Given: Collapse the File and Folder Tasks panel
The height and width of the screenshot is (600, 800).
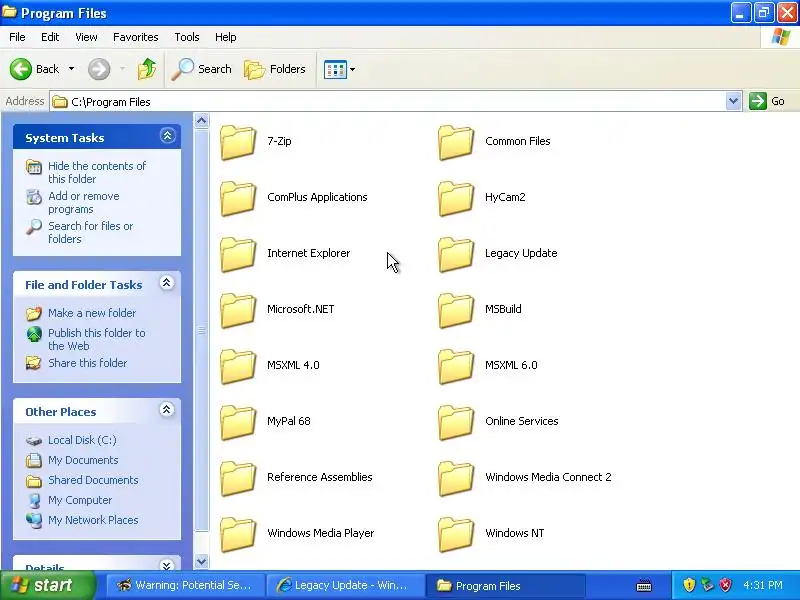Looking at the screenshot, I should coord(167,283).
